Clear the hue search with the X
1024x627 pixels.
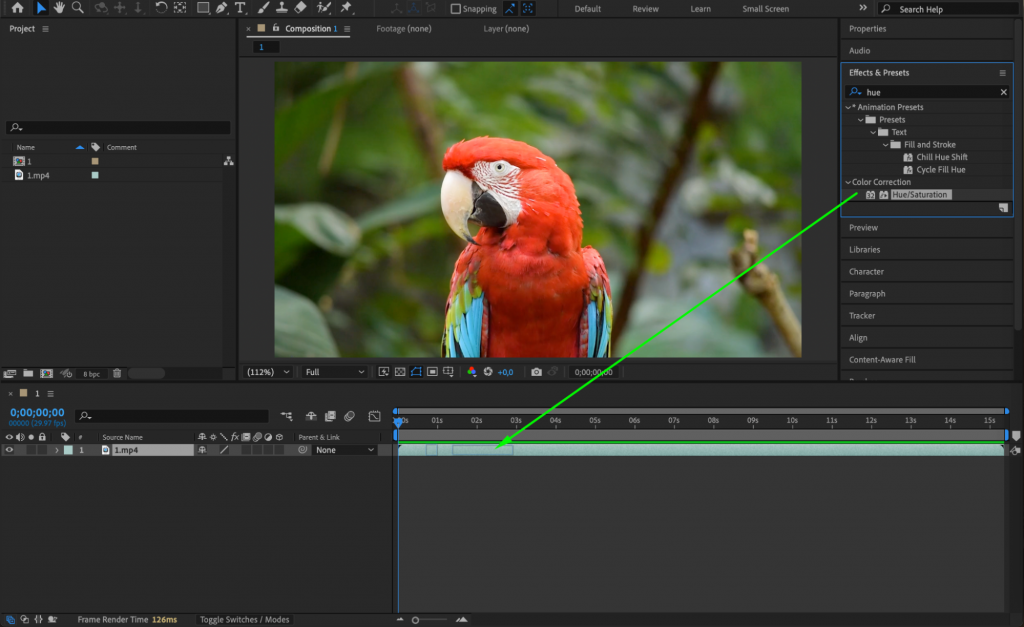pyautogui.click(x=1003, y=91)
